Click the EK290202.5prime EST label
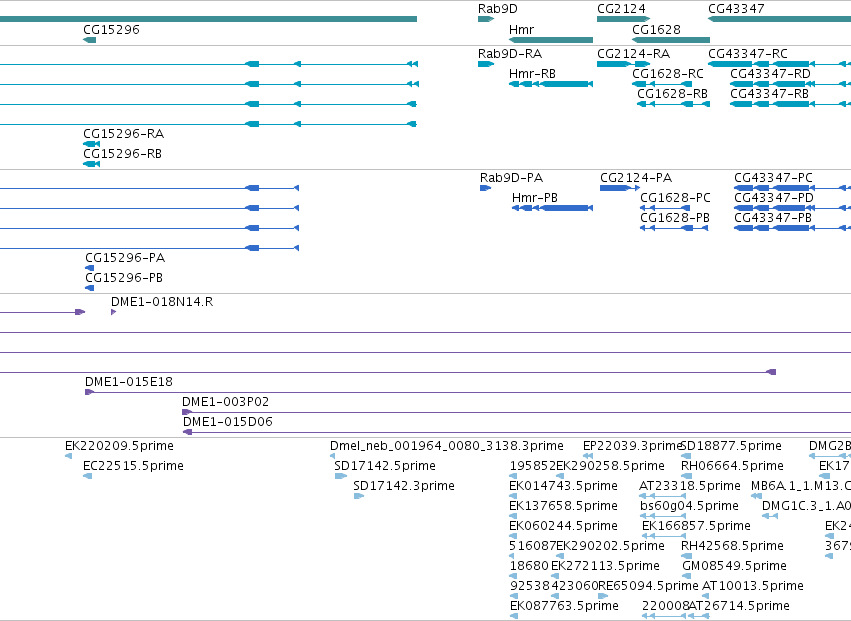The image size is (851, 621). click(611, 547)
